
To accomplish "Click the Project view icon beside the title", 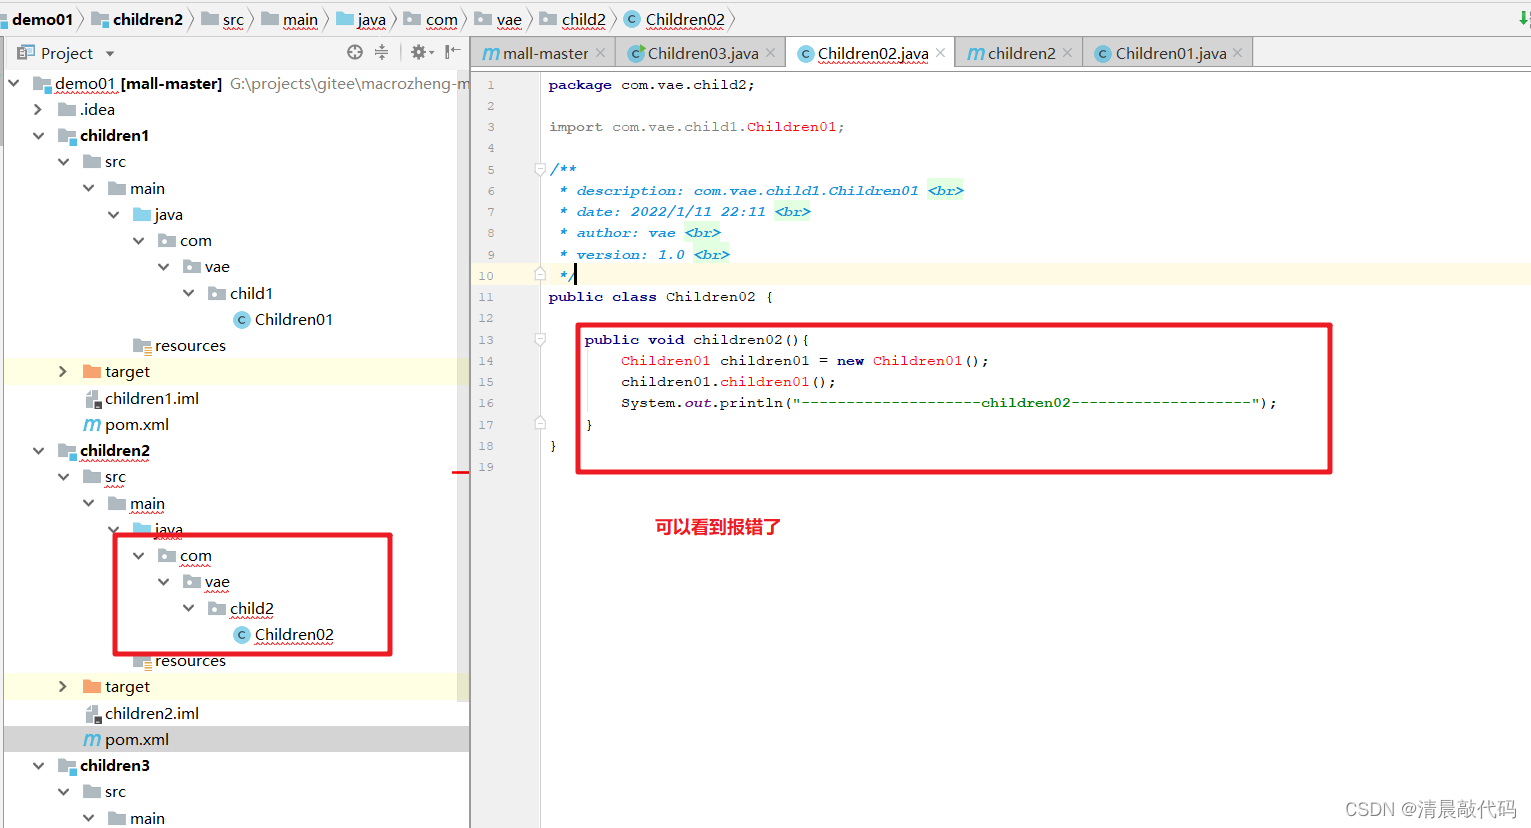I will point(26,52).
